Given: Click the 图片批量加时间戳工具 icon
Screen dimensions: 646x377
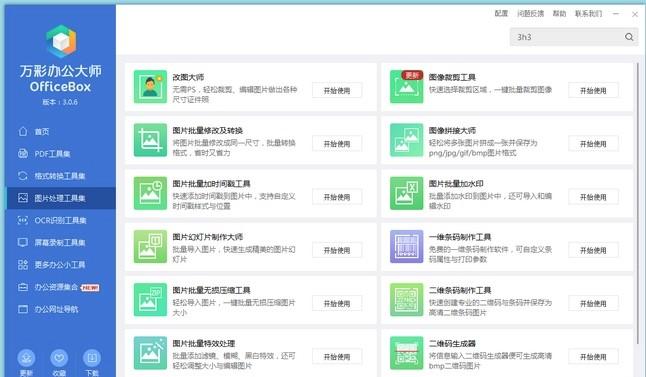Looking at the screenshot, I should click(150, 193).
